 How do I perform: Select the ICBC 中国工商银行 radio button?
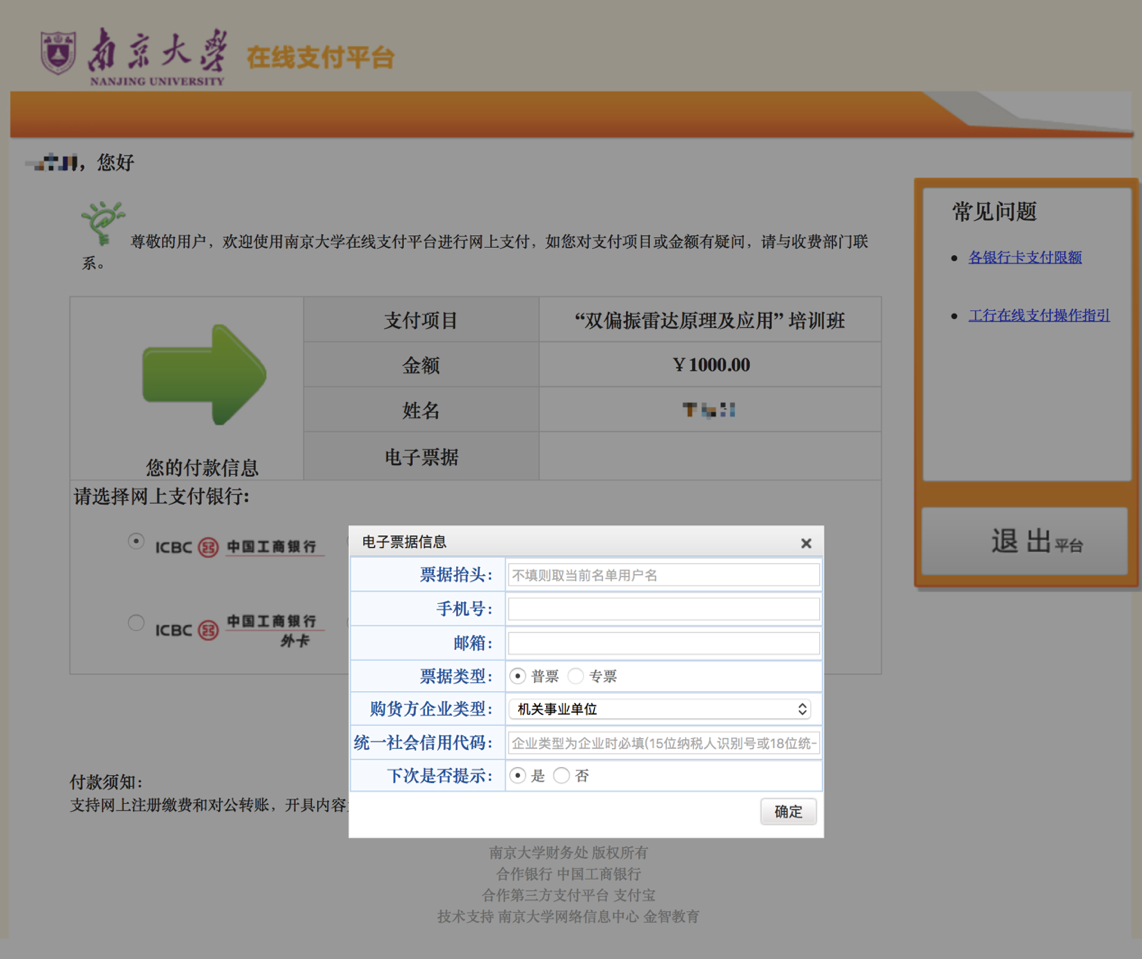point(136,542)
